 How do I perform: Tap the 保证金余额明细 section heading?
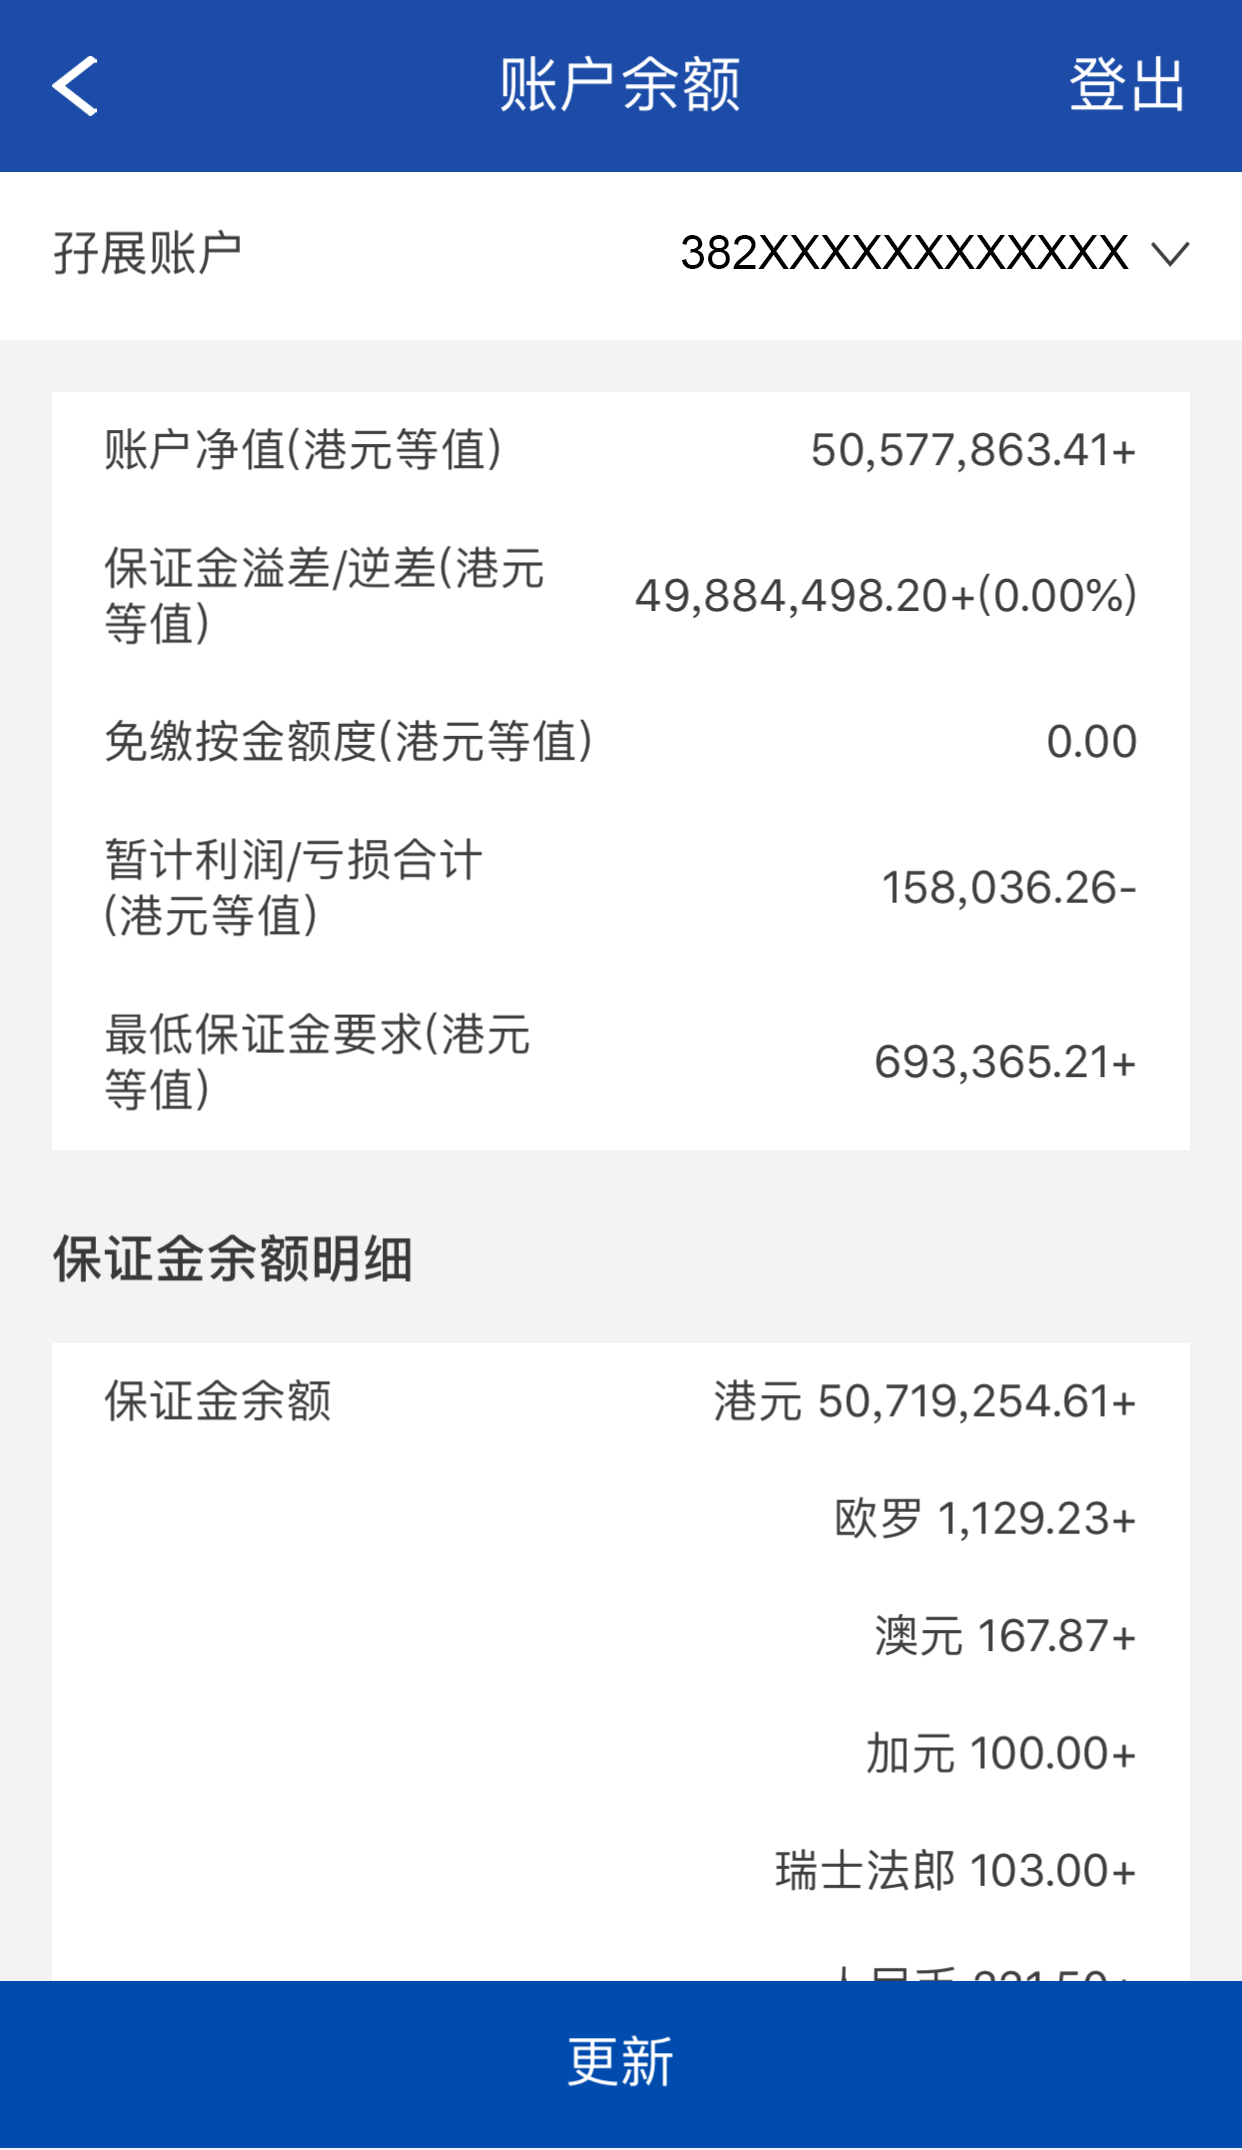(233, 1258)
